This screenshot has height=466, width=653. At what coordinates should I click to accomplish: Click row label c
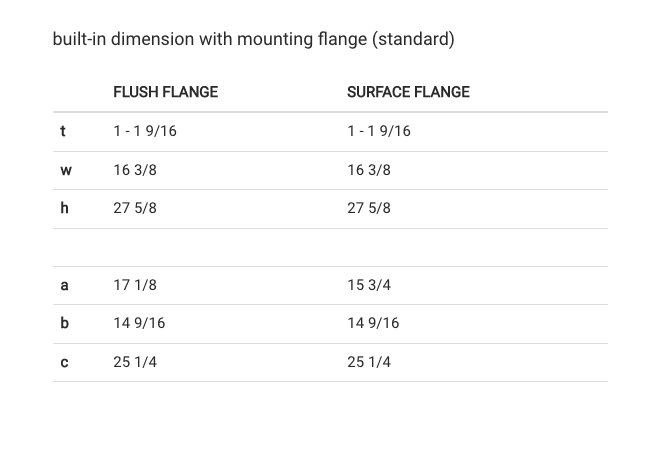(x=64, y=362)
